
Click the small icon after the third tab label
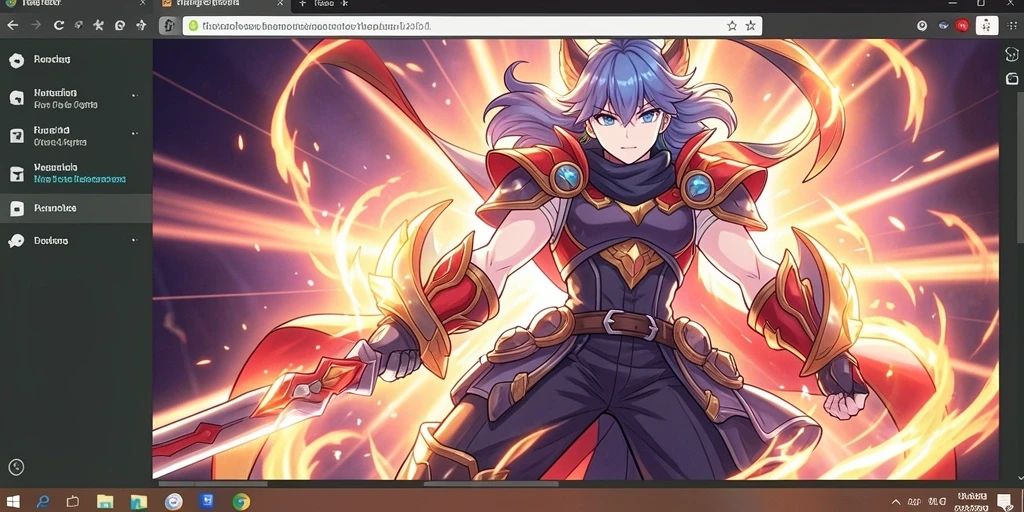345,4
